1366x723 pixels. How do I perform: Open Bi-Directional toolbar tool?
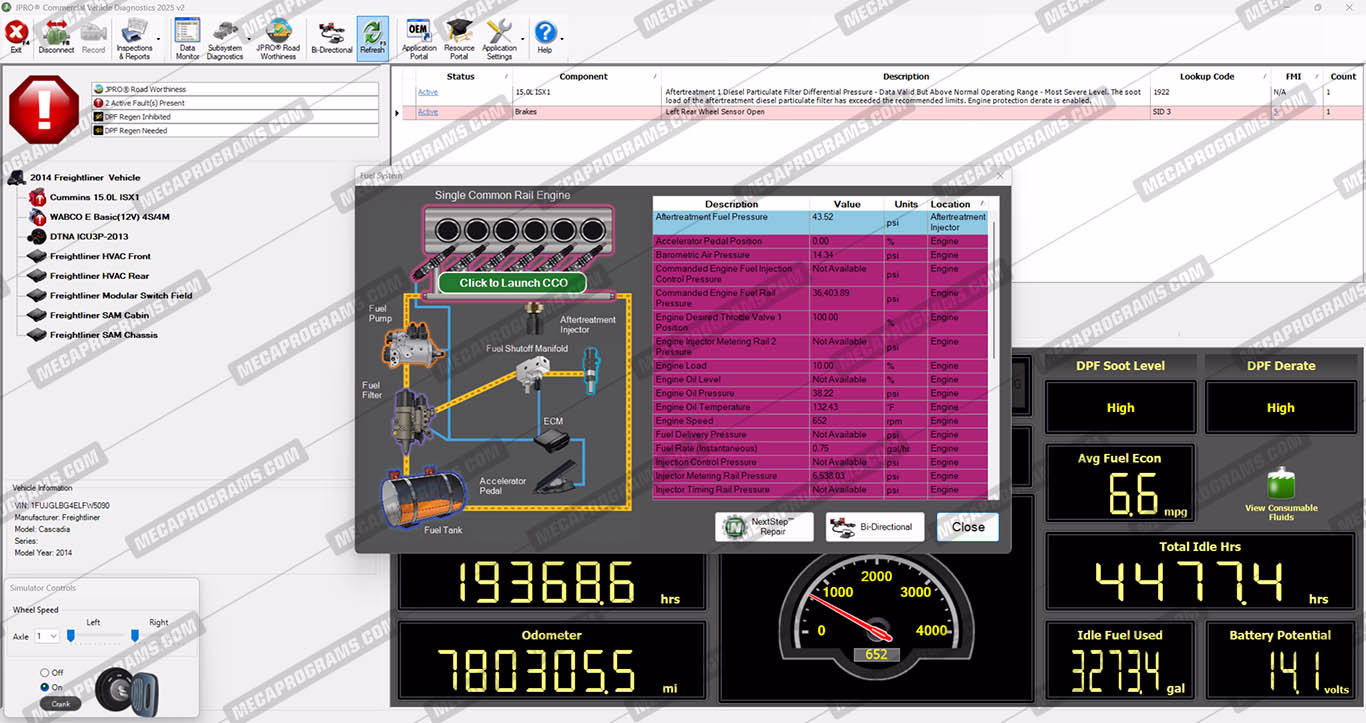click(332, 38)
